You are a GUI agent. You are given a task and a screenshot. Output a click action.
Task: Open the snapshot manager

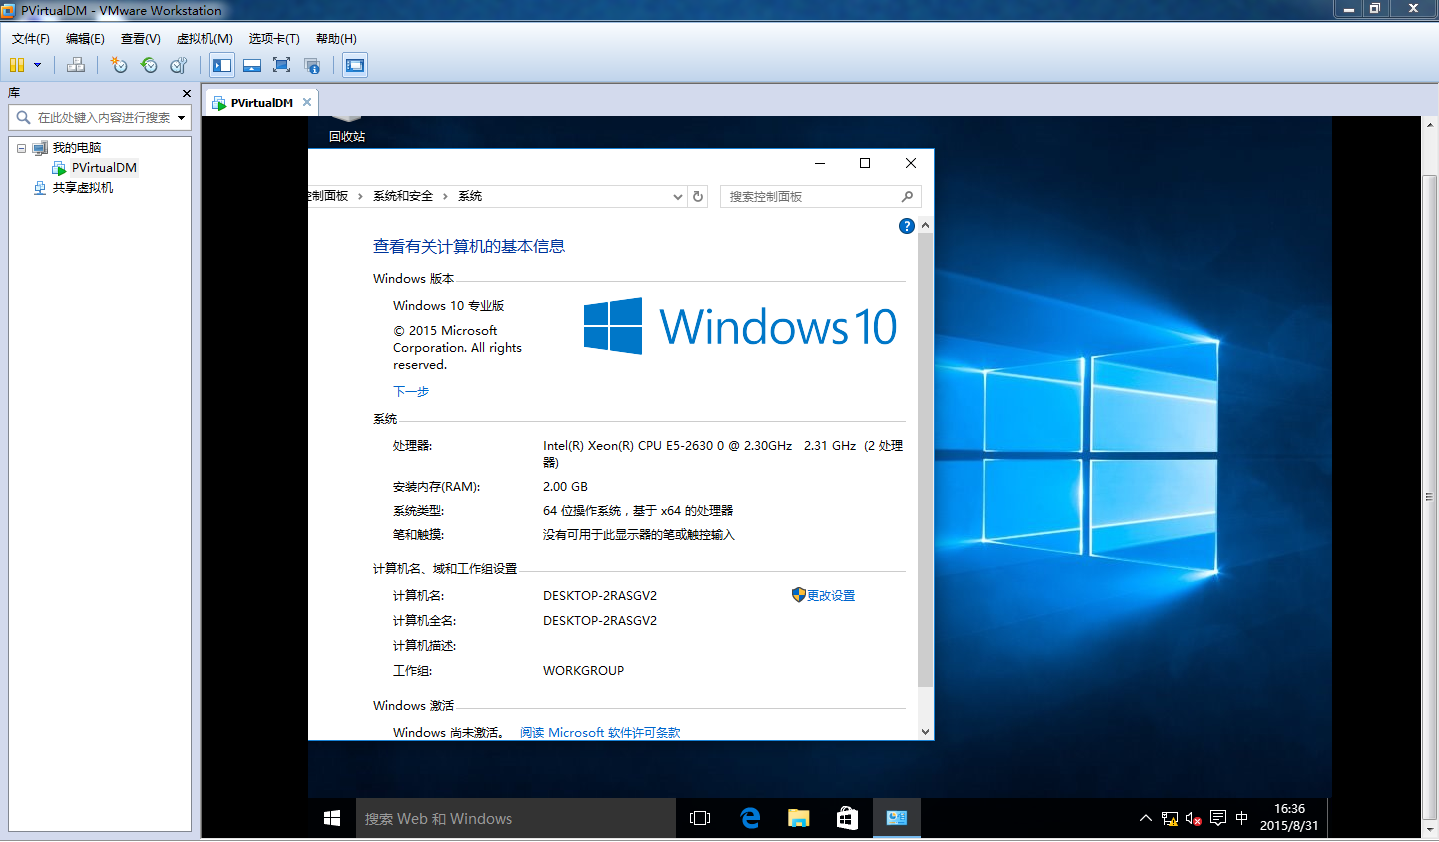179,65
